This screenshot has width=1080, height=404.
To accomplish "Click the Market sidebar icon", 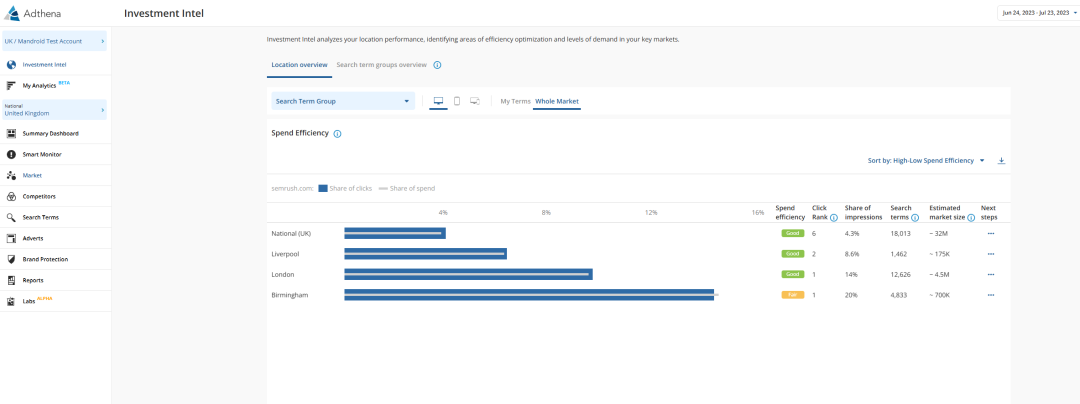I will (11, 176).
